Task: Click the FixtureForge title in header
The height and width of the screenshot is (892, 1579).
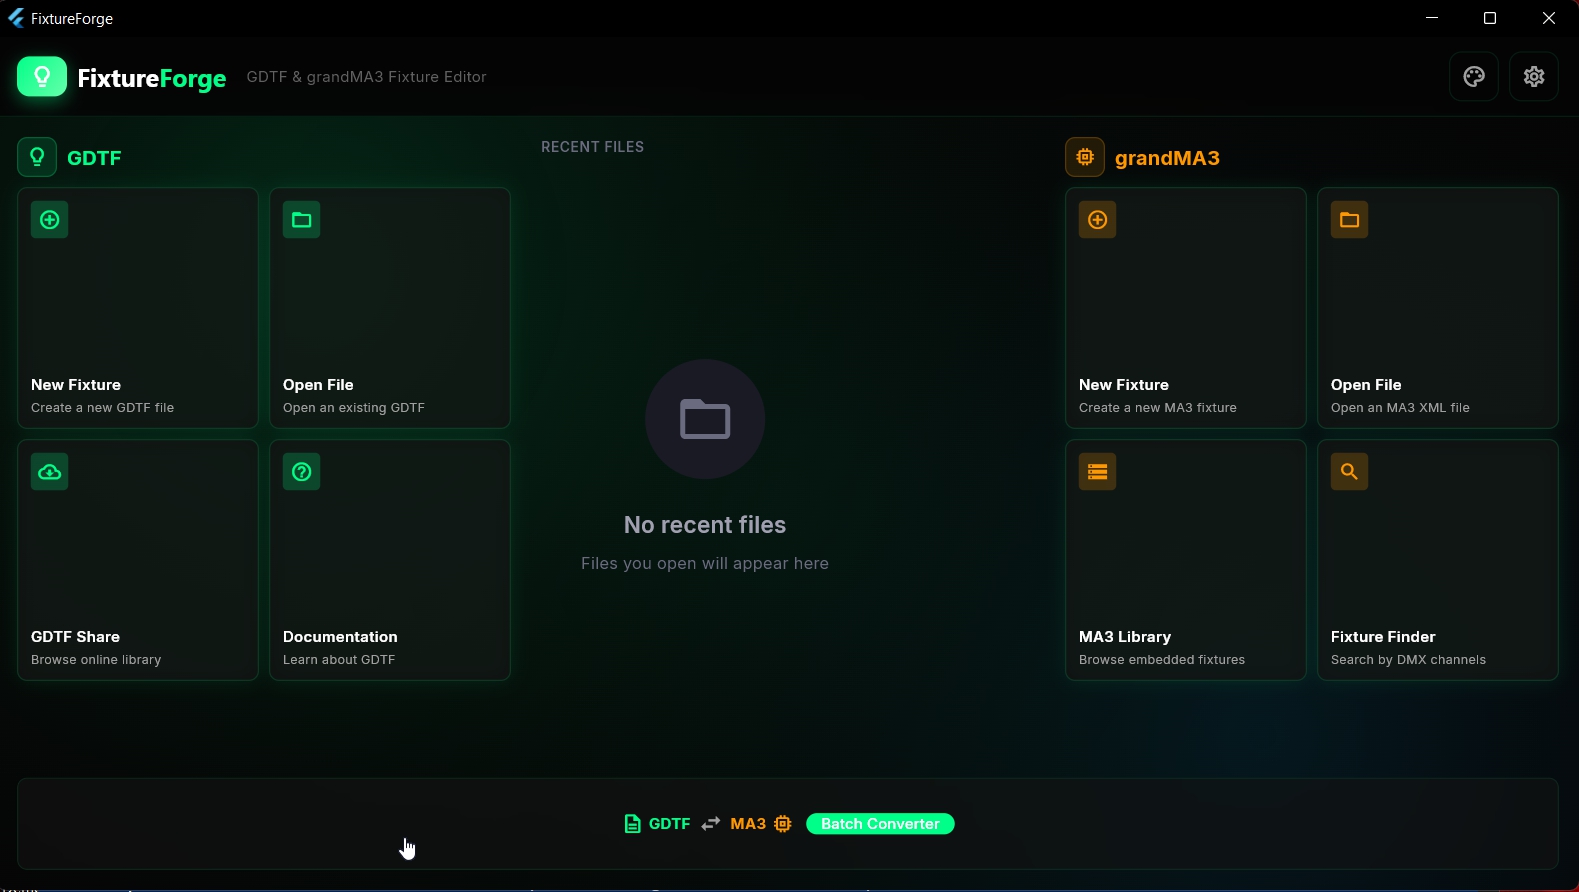Action: pos(152,78)
